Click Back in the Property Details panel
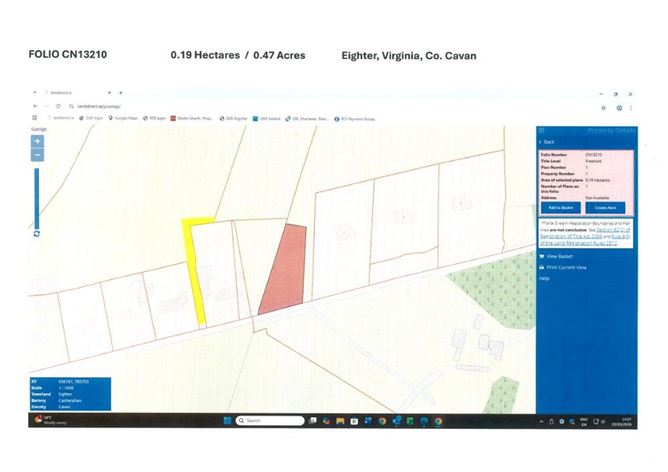Screen dimensions: 668x472 [x=547, y=142]
